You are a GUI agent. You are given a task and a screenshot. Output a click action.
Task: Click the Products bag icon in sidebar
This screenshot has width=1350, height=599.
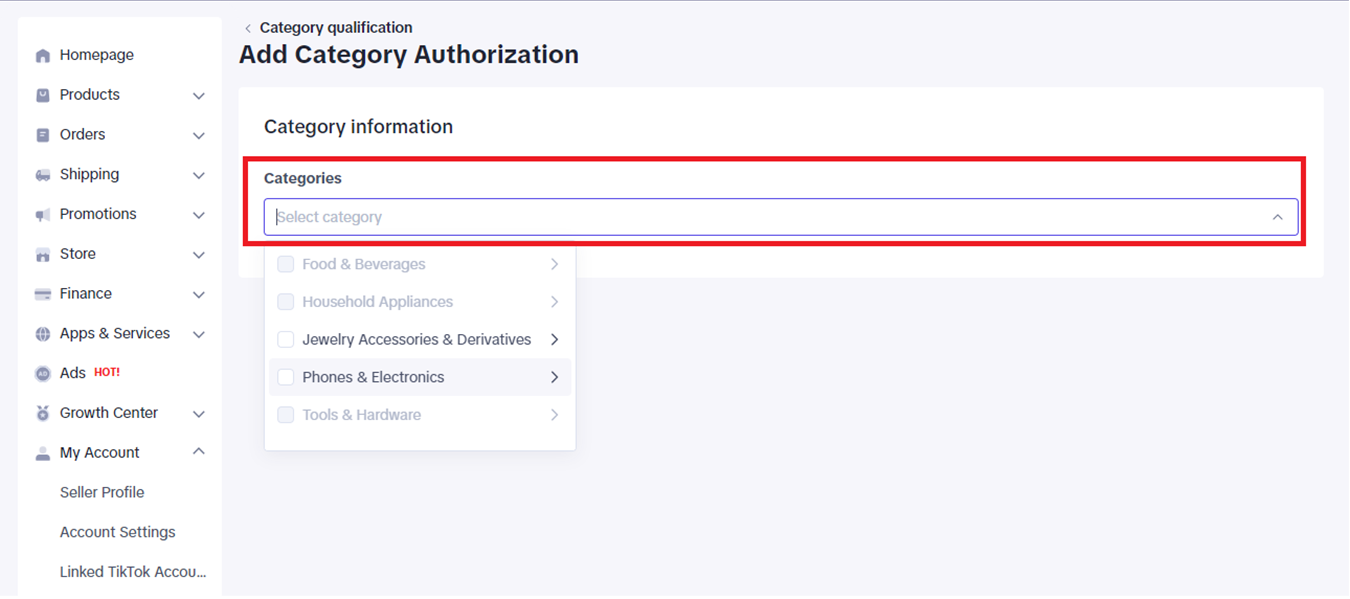[43, 95]
